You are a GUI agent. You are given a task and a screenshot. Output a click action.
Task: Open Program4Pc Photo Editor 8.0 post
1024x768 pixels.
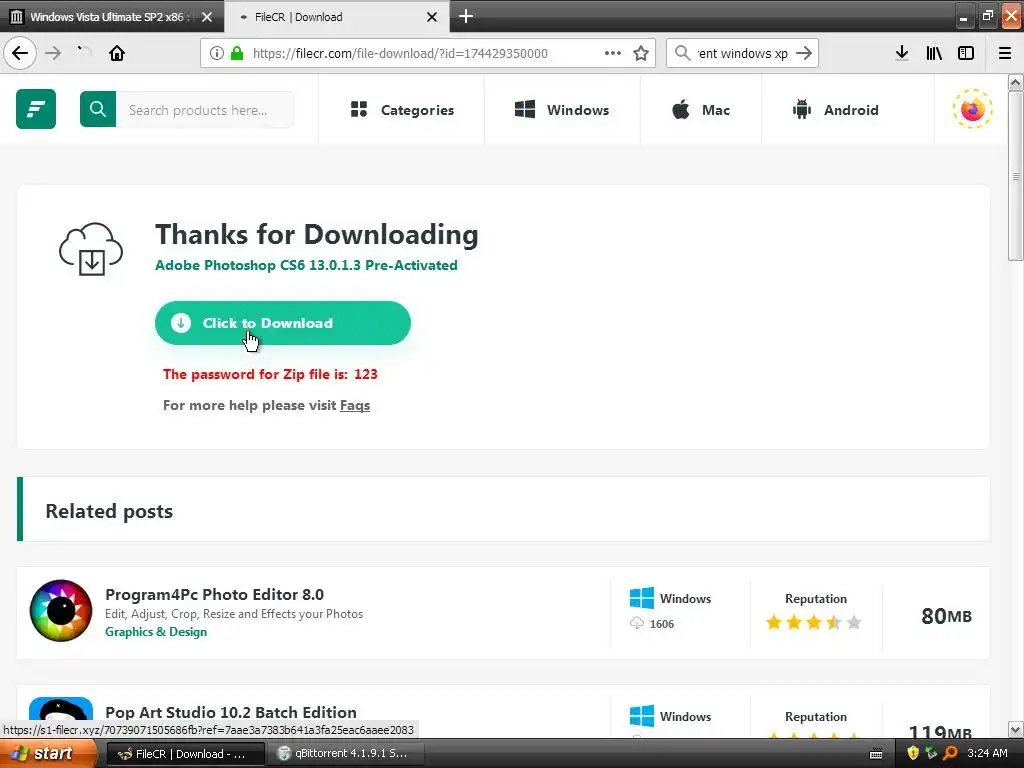pyautogui.click(x=214, y=594)
